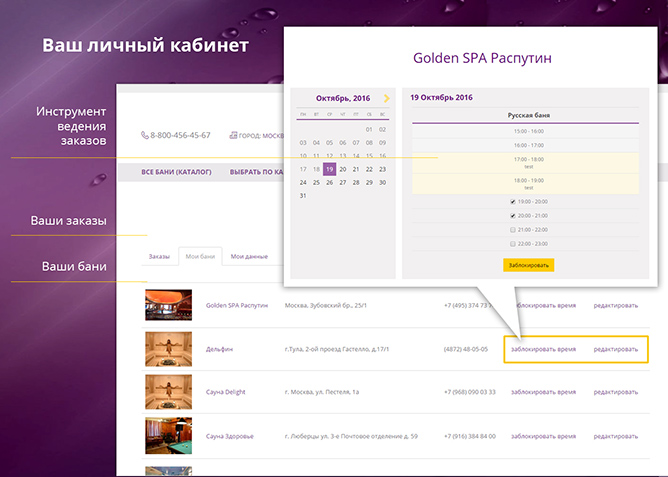Click Дельфин sauna thumbnail
668x477 pixels.
point(168,349)
